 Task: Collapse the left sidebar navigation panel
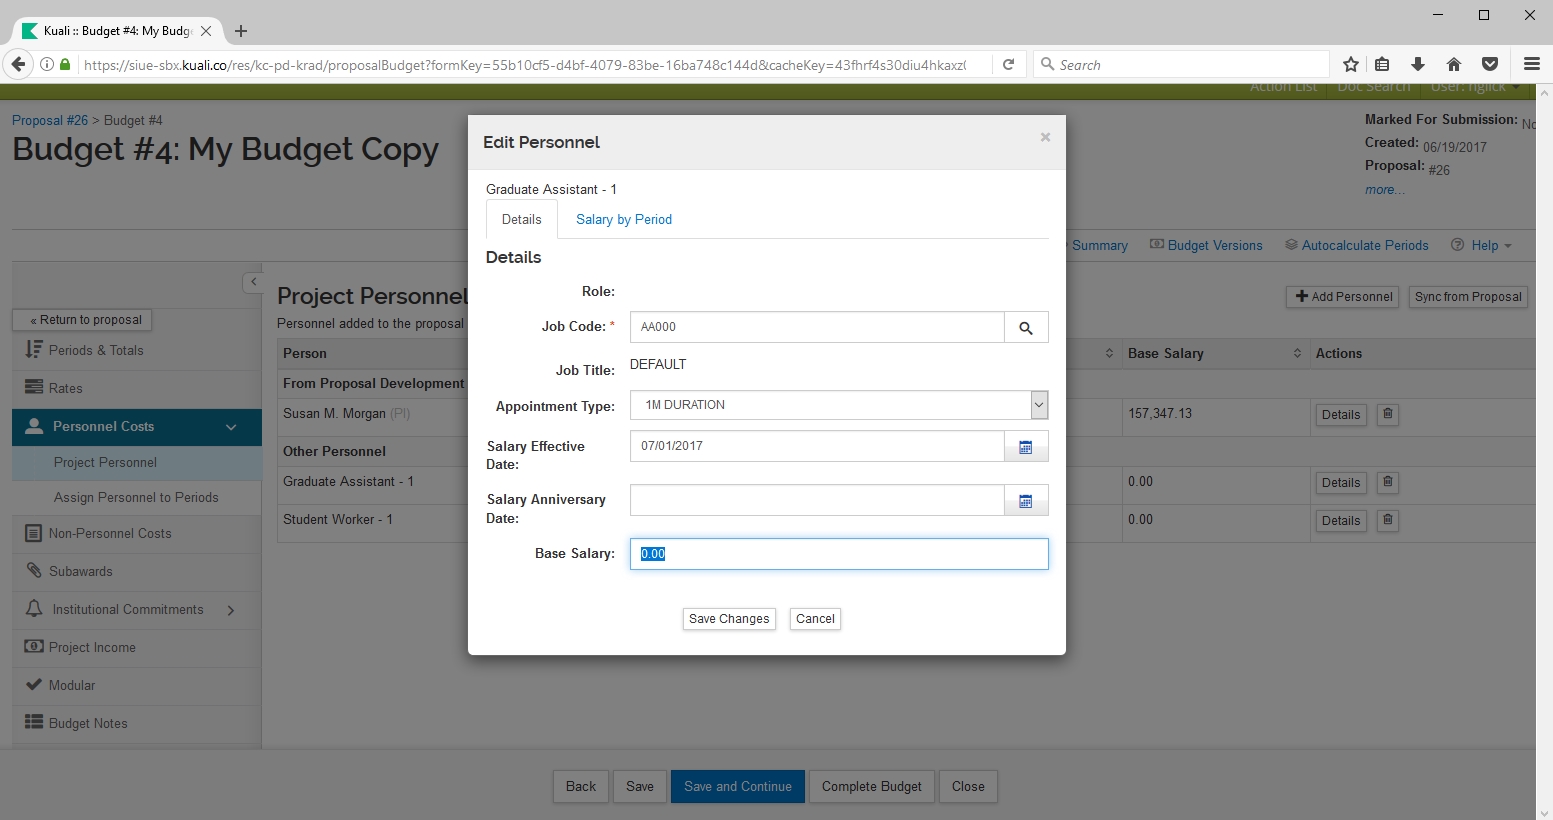pos(253,282)
